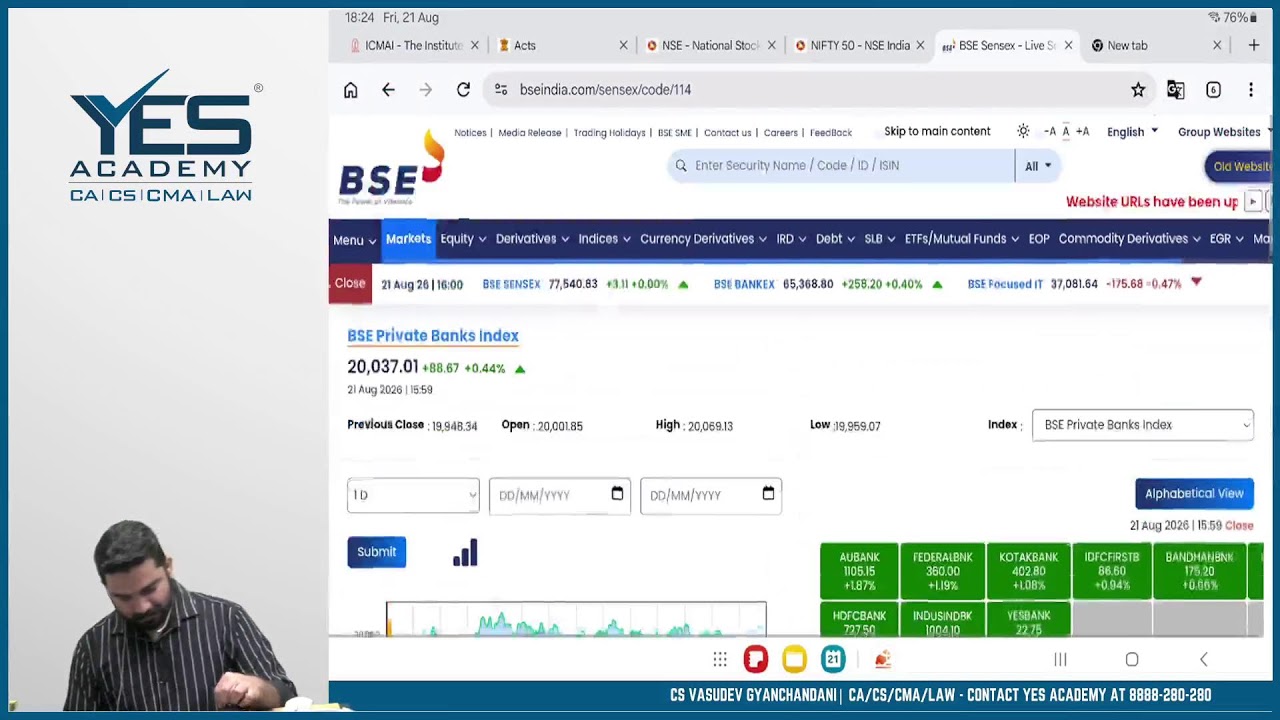Go to browser home page
The height and width of the screenshot is (720, 1280).
(350, 90)
